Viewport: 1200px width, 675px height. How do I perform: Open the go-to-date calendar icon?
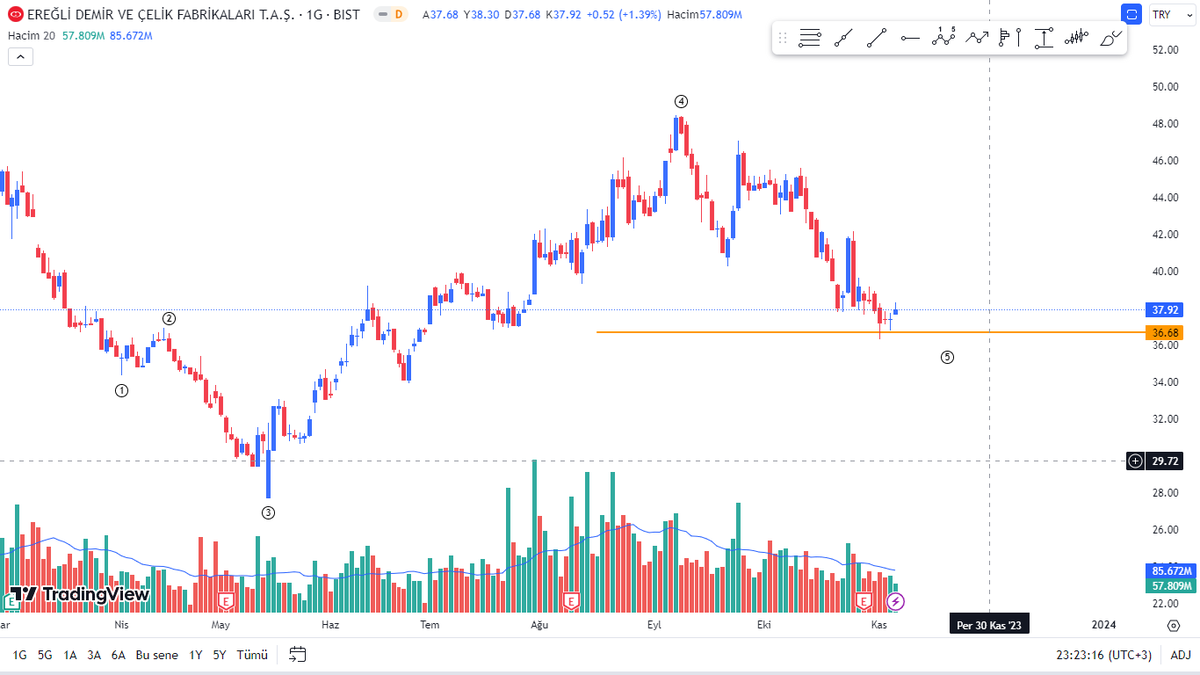point(297,654)
